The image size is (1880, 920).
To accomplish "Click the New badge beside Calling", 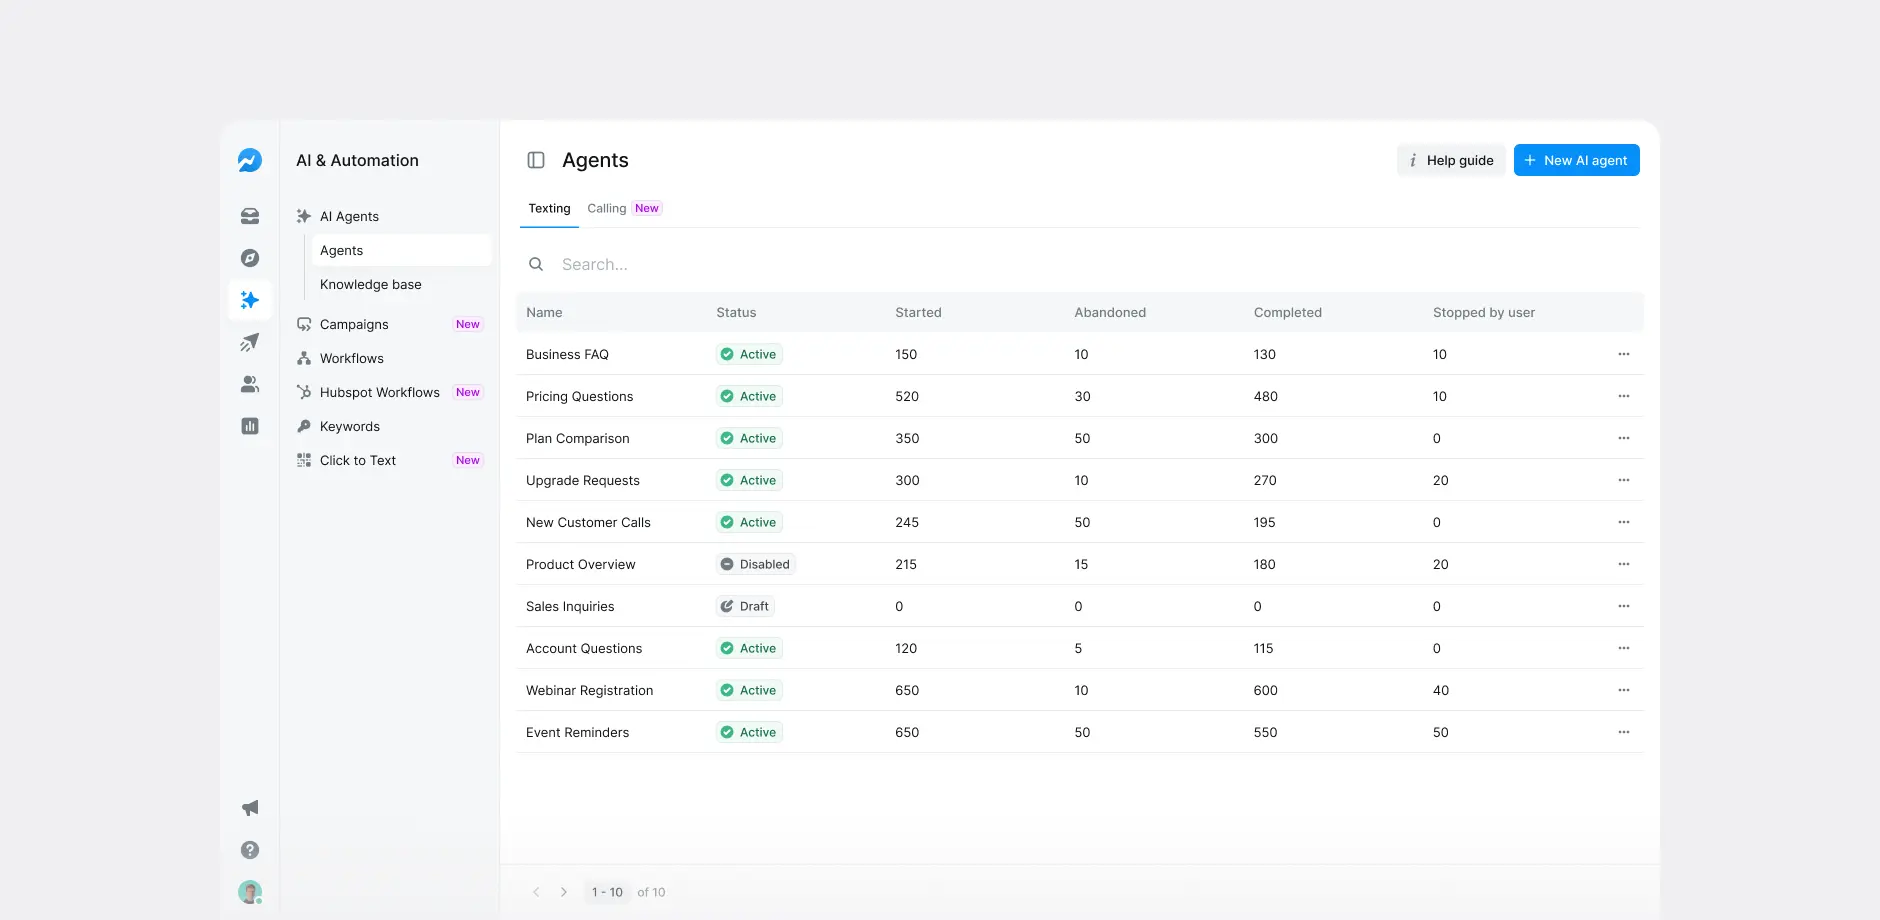I will 647,208.
